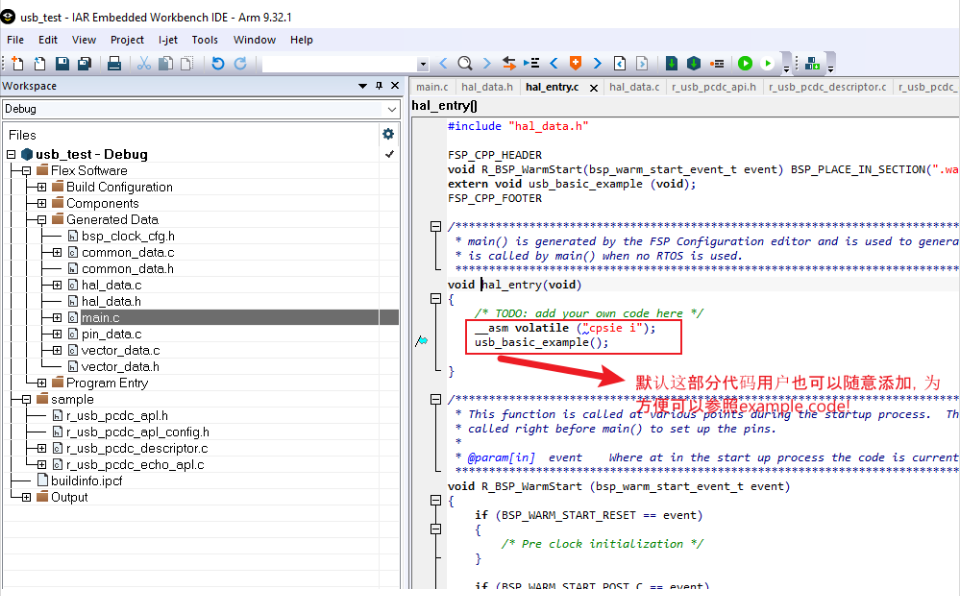Click the orange Toggle Bookmark icon

[576, 63]
